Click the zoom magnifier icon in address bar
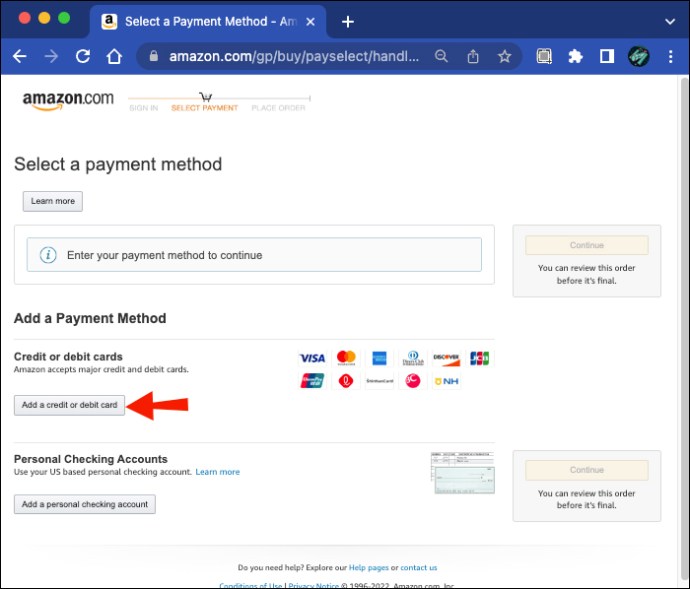Viewport: 690px width, 589px height. pyautogui.click(x=441, y=56)
